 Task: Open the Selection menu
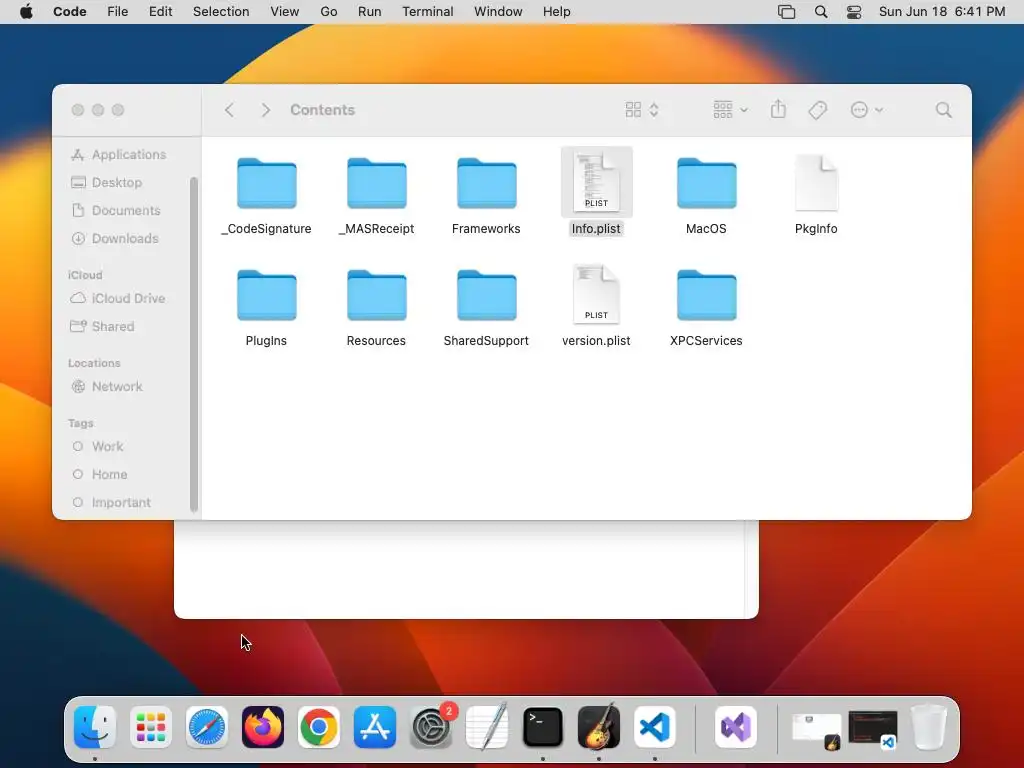point(221,12)
